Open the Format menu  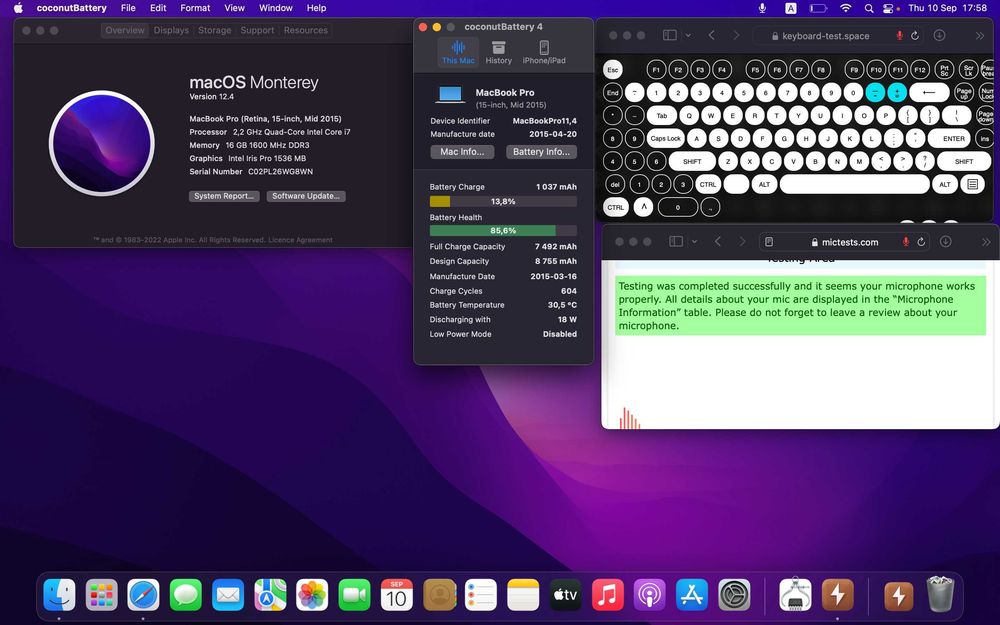(195, 8)
